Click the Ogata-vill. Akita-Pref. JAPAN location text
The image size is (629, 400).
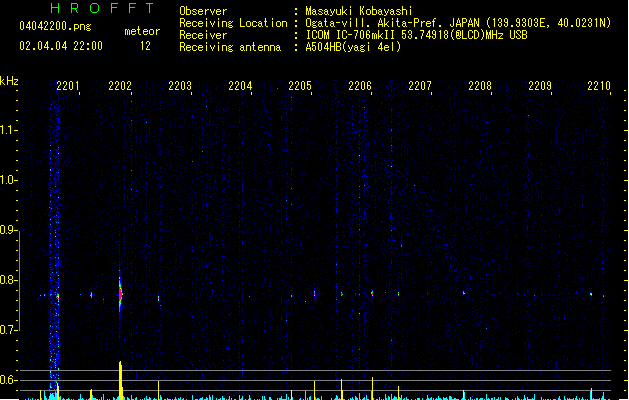pyautogui.click(x=458, y=23)
